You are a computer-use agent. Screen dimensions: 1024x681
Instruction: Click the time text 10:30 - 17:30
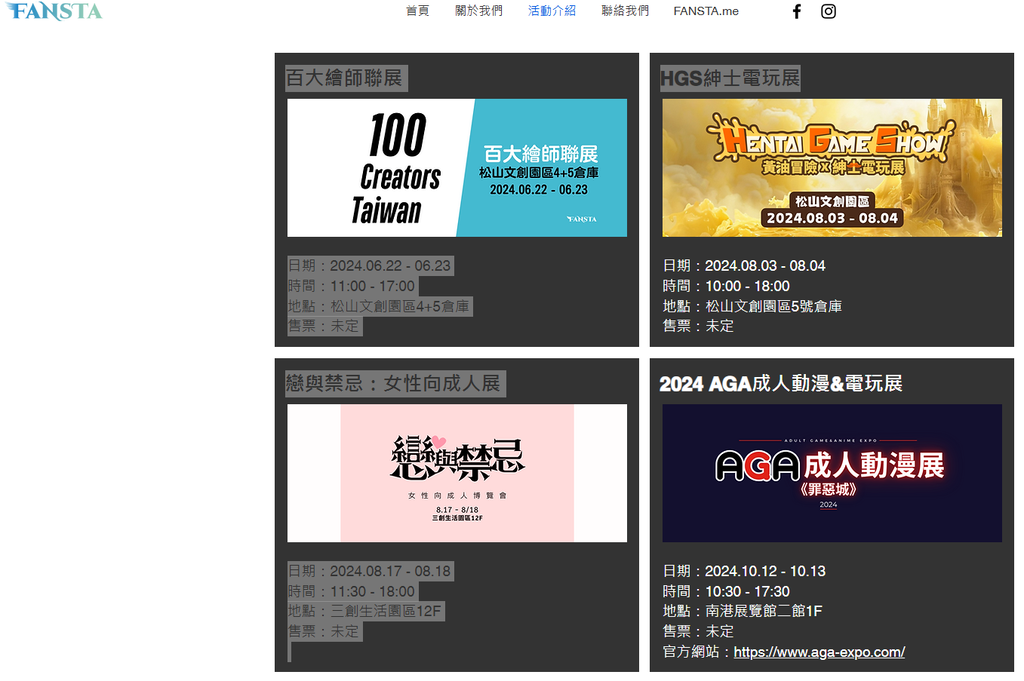(747, 591)
